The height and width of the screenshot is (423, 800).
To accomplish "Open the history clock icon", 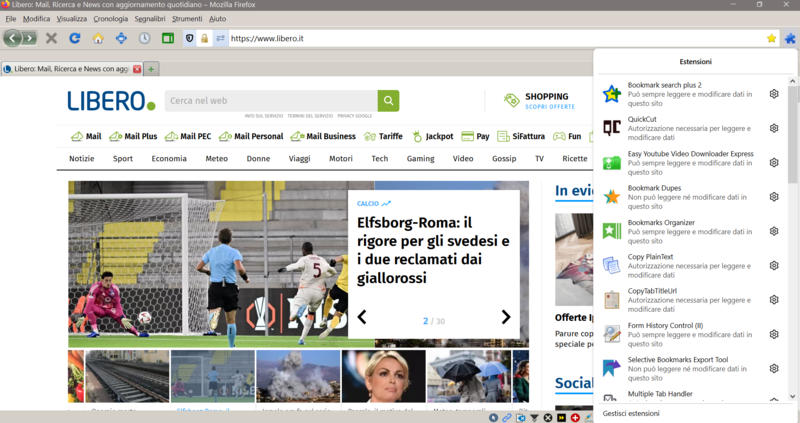I will pos(144,38).
